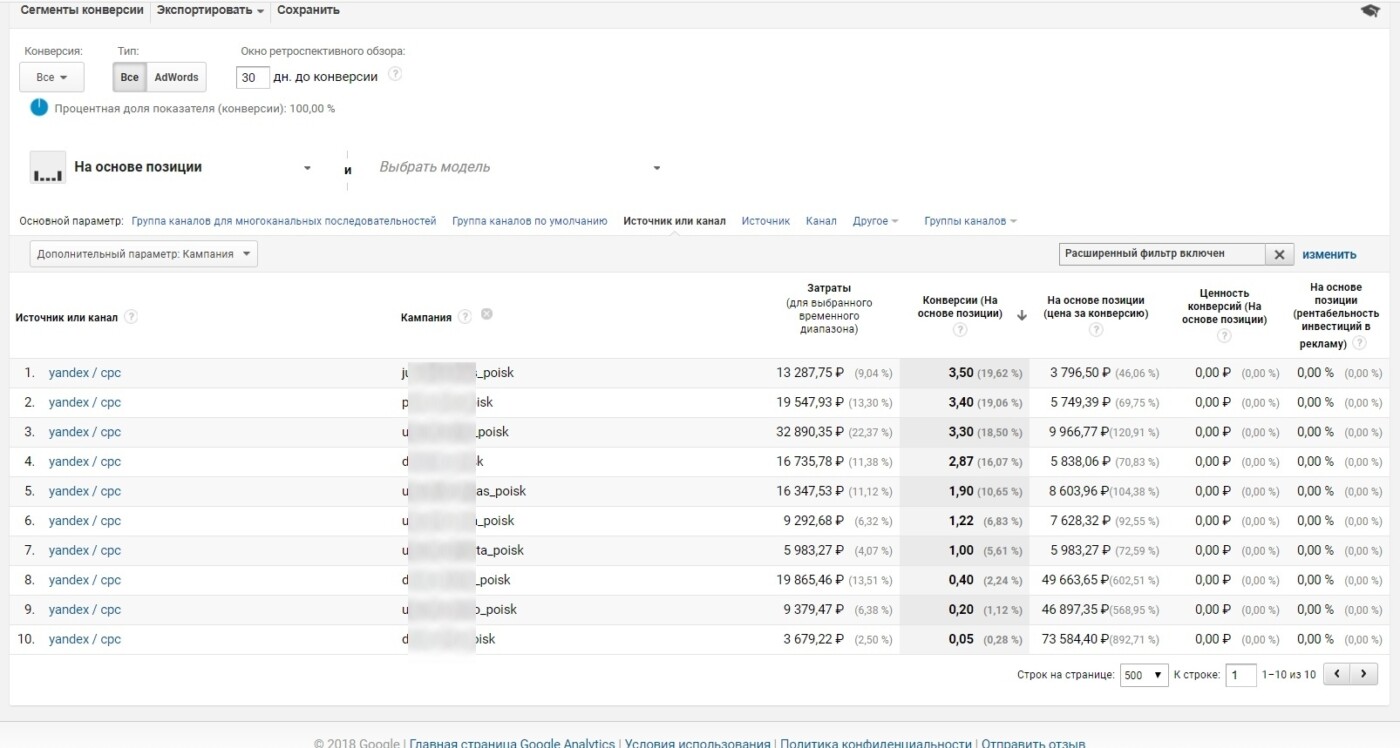Switch type to AdWords
Viewport: 1400px width, 748px height.
176,77
